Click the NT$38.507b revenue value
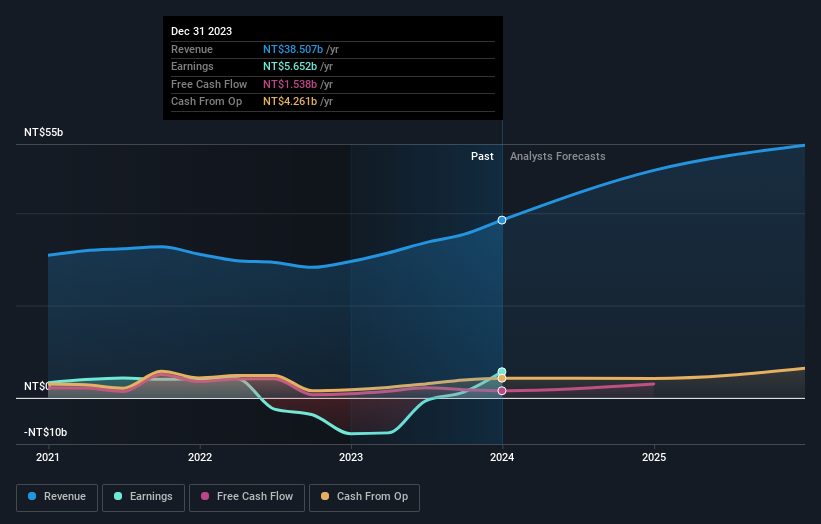This screenshot has height=524, width=821. pyautogui.click(x=293, y=49)
